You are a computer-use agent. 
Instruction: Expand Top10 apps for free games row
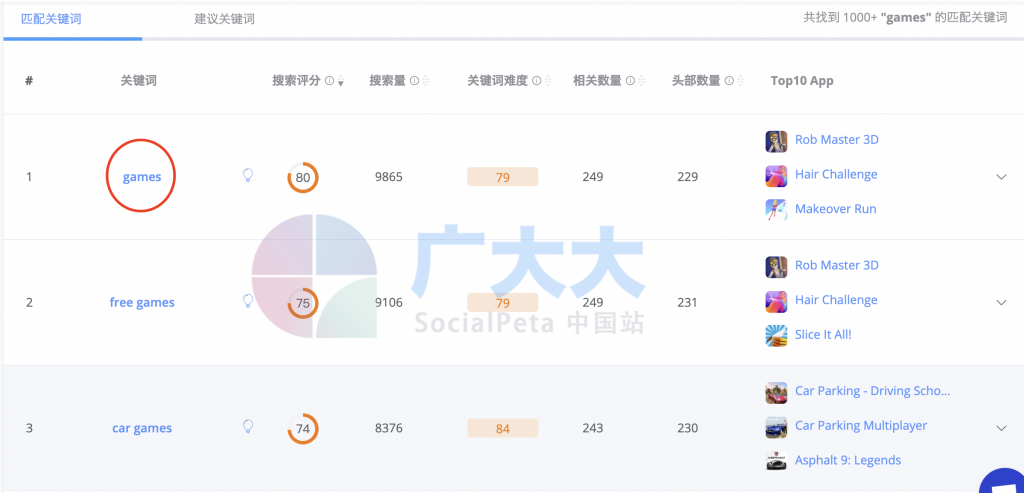point(1001,302)
